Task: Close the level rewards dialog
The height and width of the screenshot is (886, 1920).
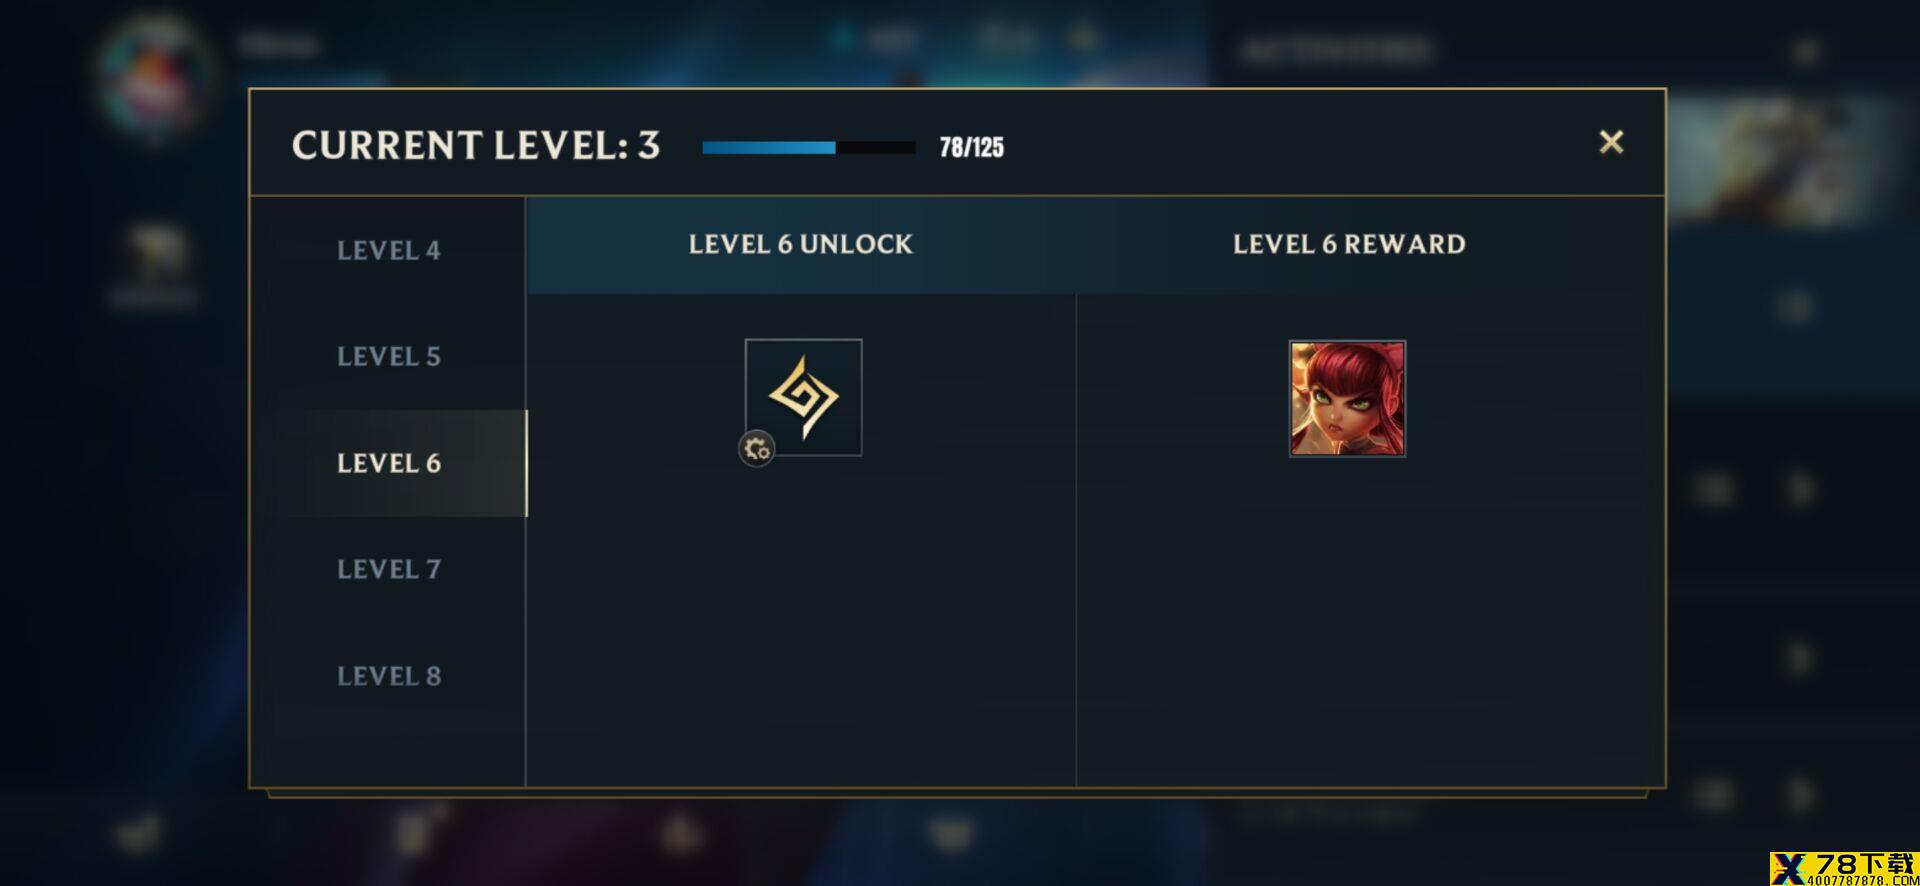Action: 1611,142
